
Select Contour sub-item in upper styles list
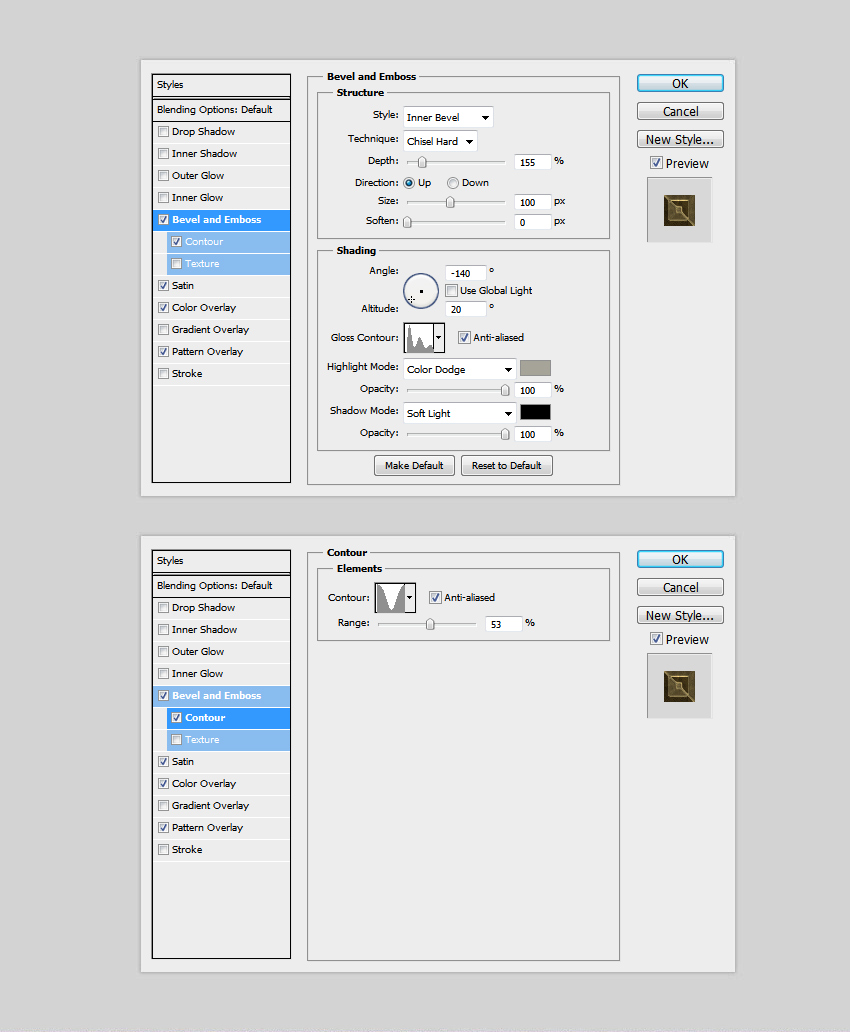pyautogui.click(x=228, y=242)
